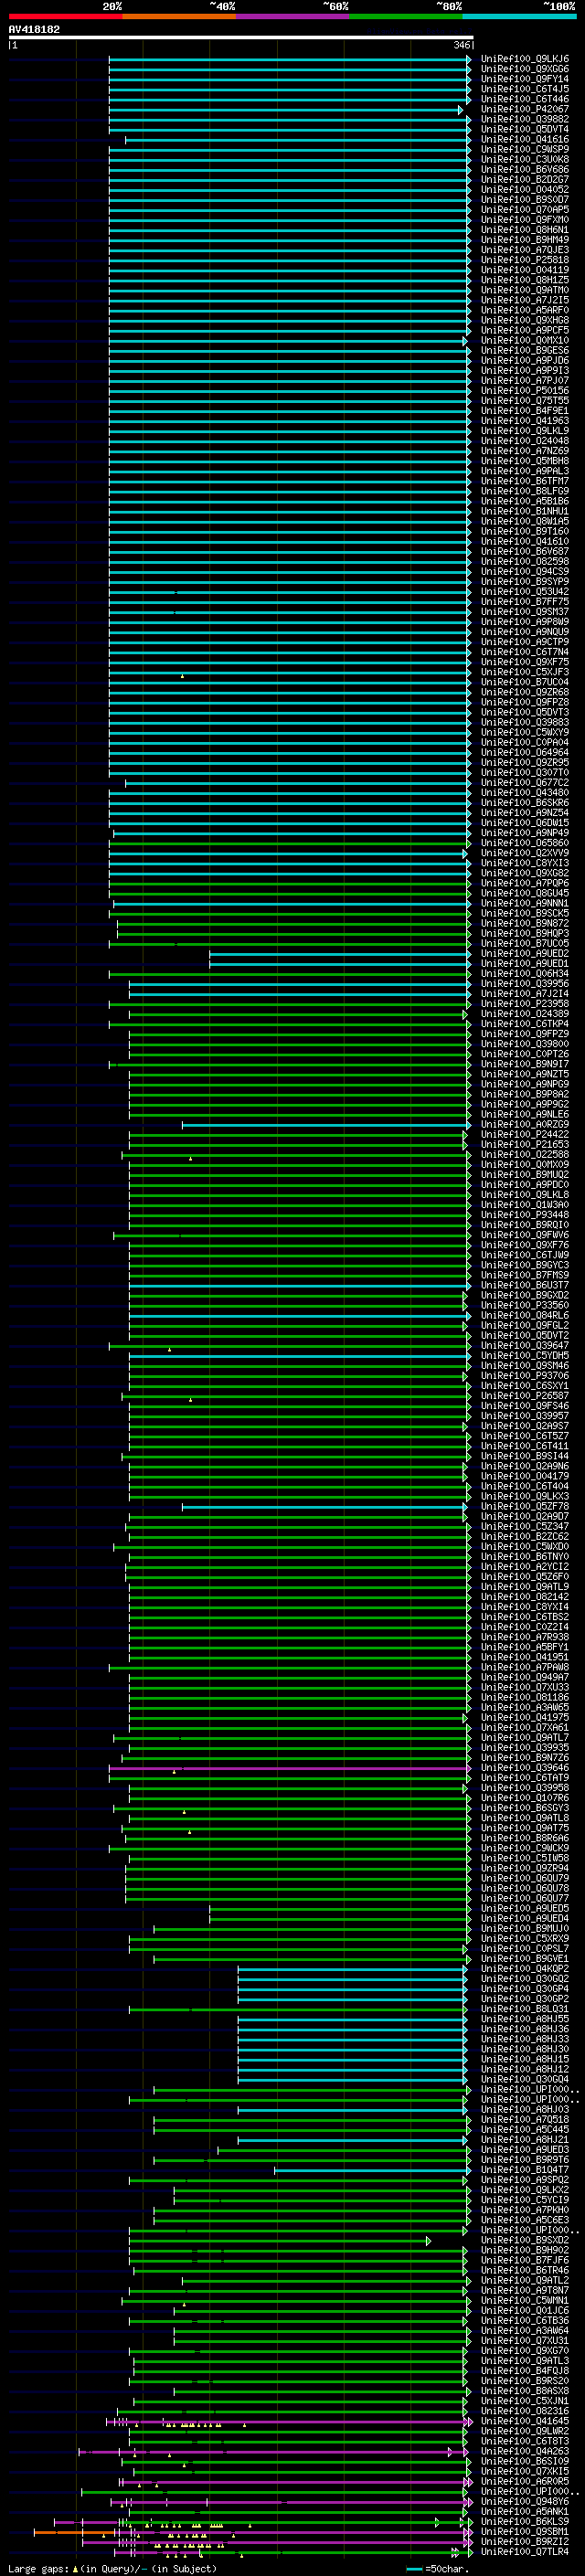Open the UniRef100_Q4A263 hit link
Viewport: 585px width, 2576px height.
[525, 2452]
